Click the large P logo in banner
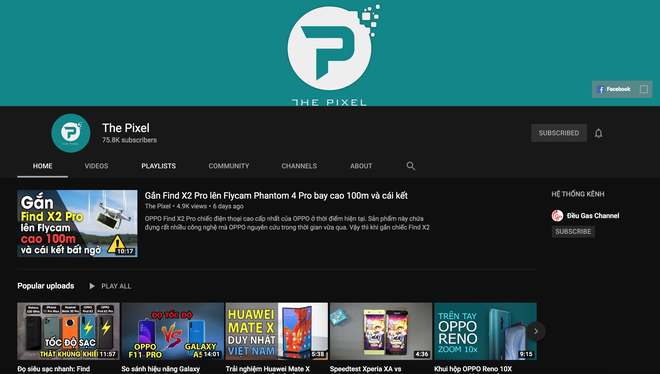The width and height of the screenshot is (660, 374). [x=330, y=48]
